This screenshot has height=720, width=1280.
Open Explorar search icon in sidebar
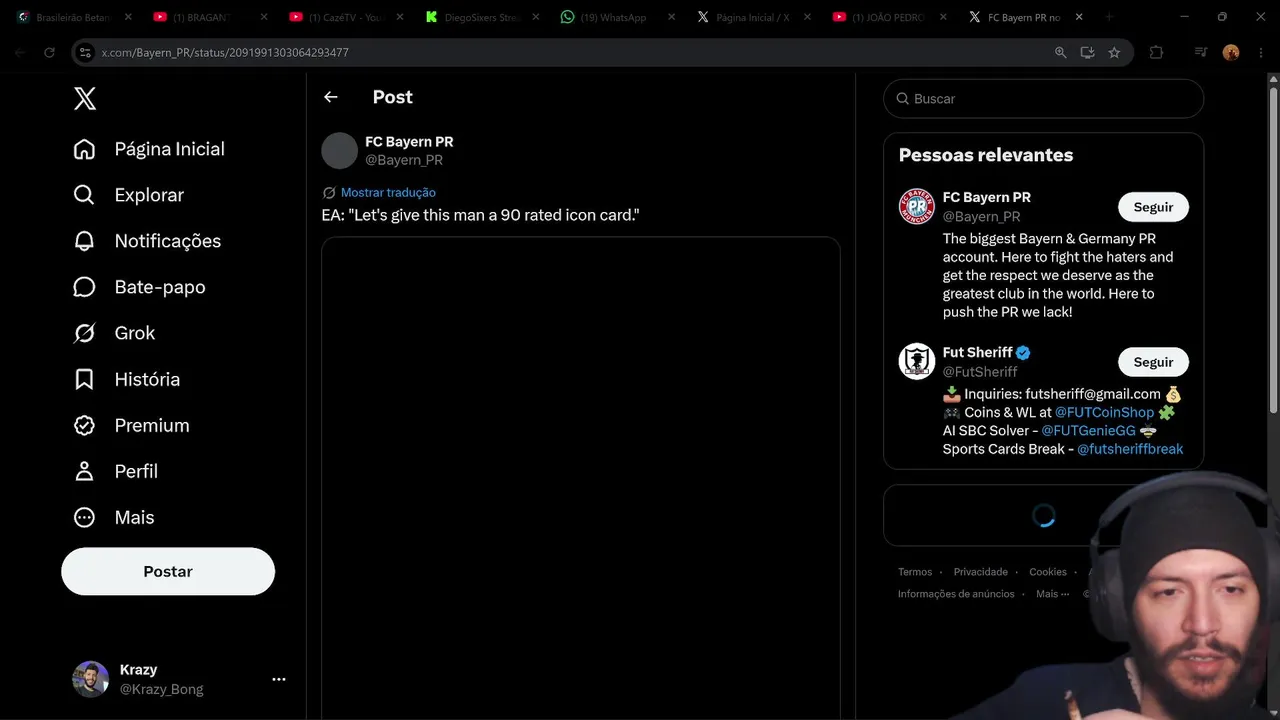pos(85,195)
